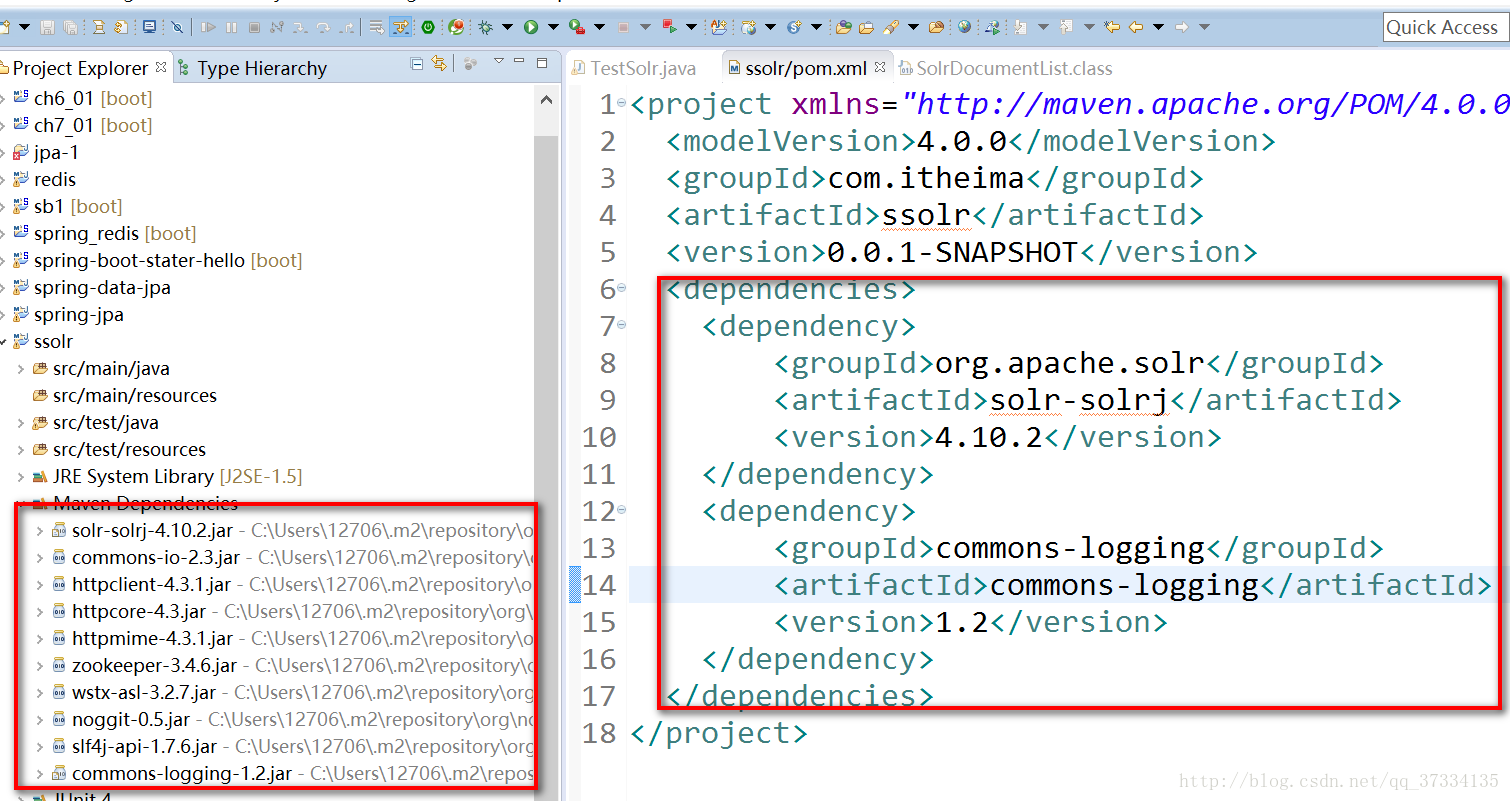Click the Project Explorer scrollbar up arrow
The image size is (1510, 801).
pyautogui.click(x=546, y=100)
